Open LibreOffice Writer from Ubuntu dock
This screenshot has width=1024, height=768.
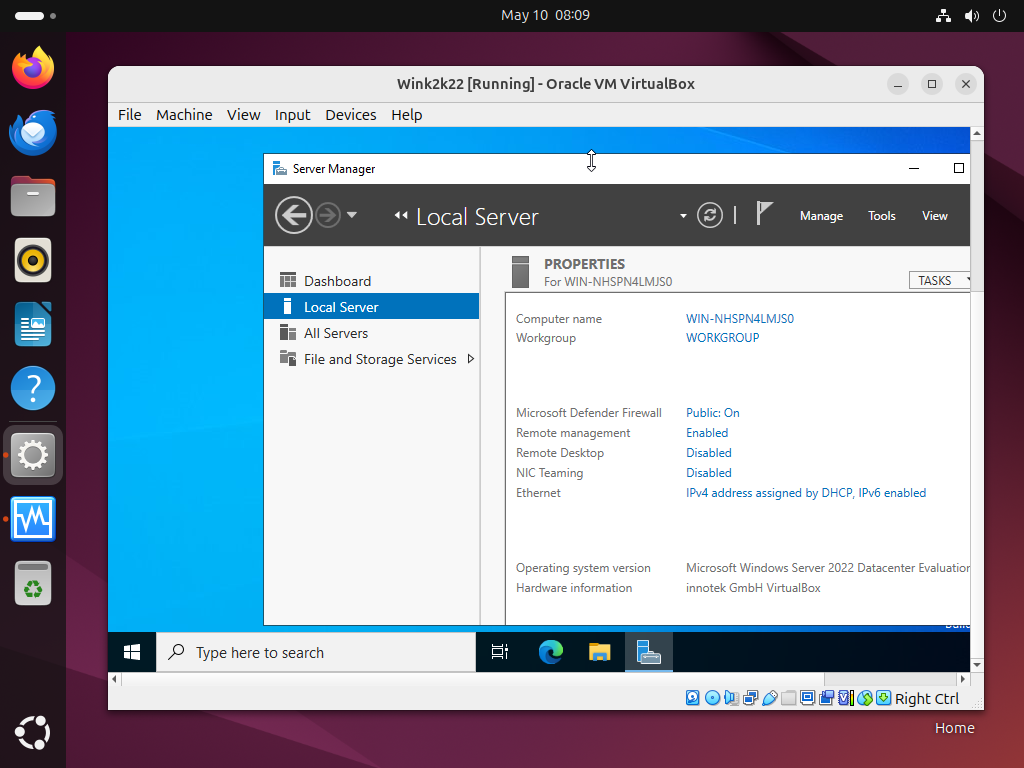click(33, 324)
